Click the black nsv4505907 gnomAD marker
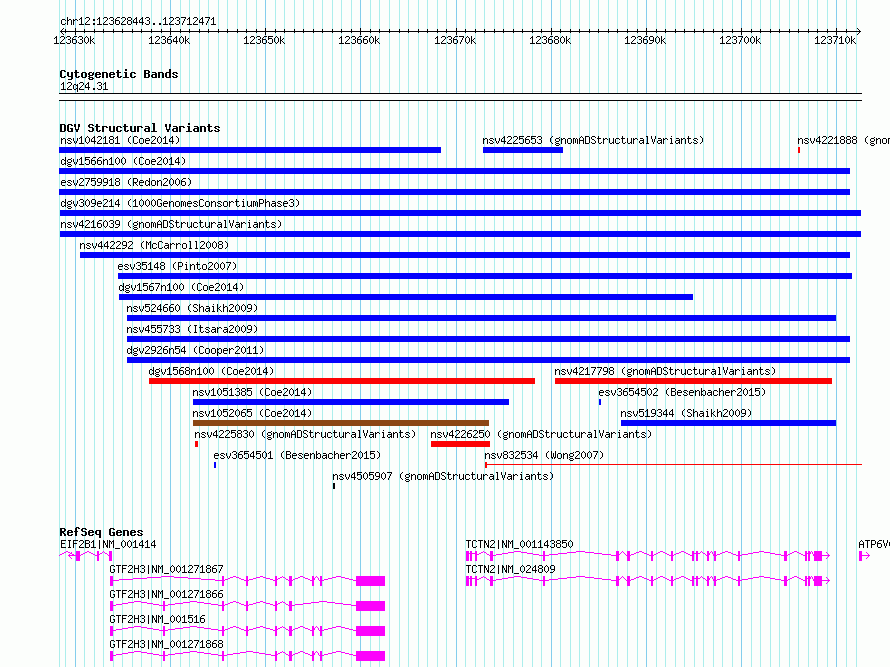 pos(334,486)
